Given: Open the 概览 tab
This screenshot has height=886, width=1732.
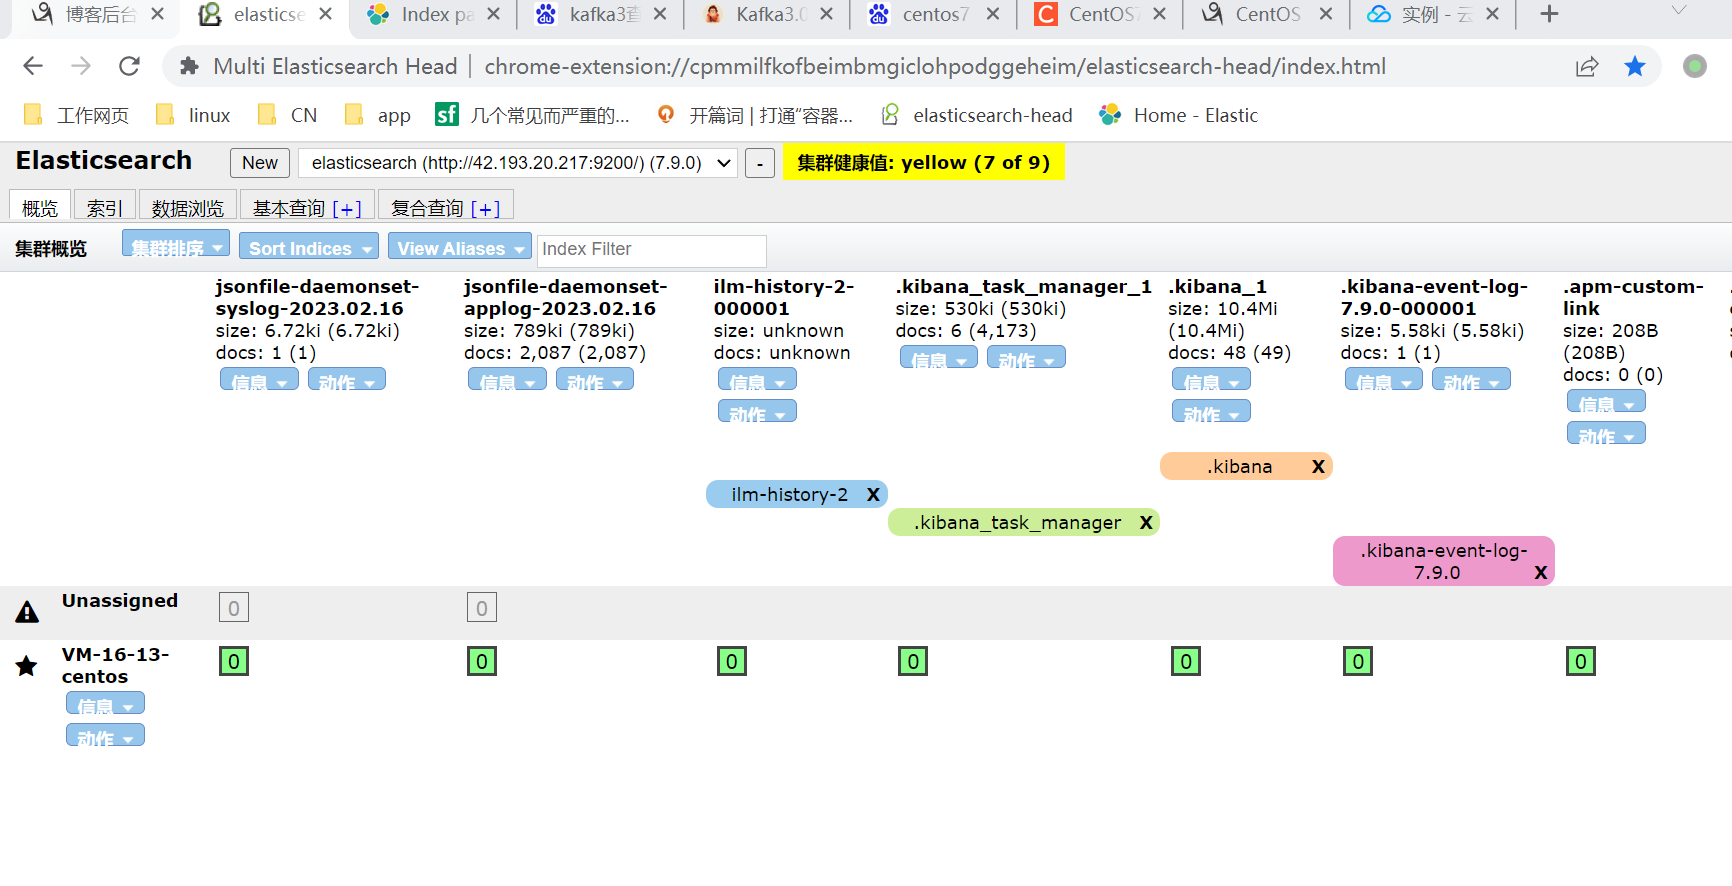Looking at the screenshot, I should 40,207.
